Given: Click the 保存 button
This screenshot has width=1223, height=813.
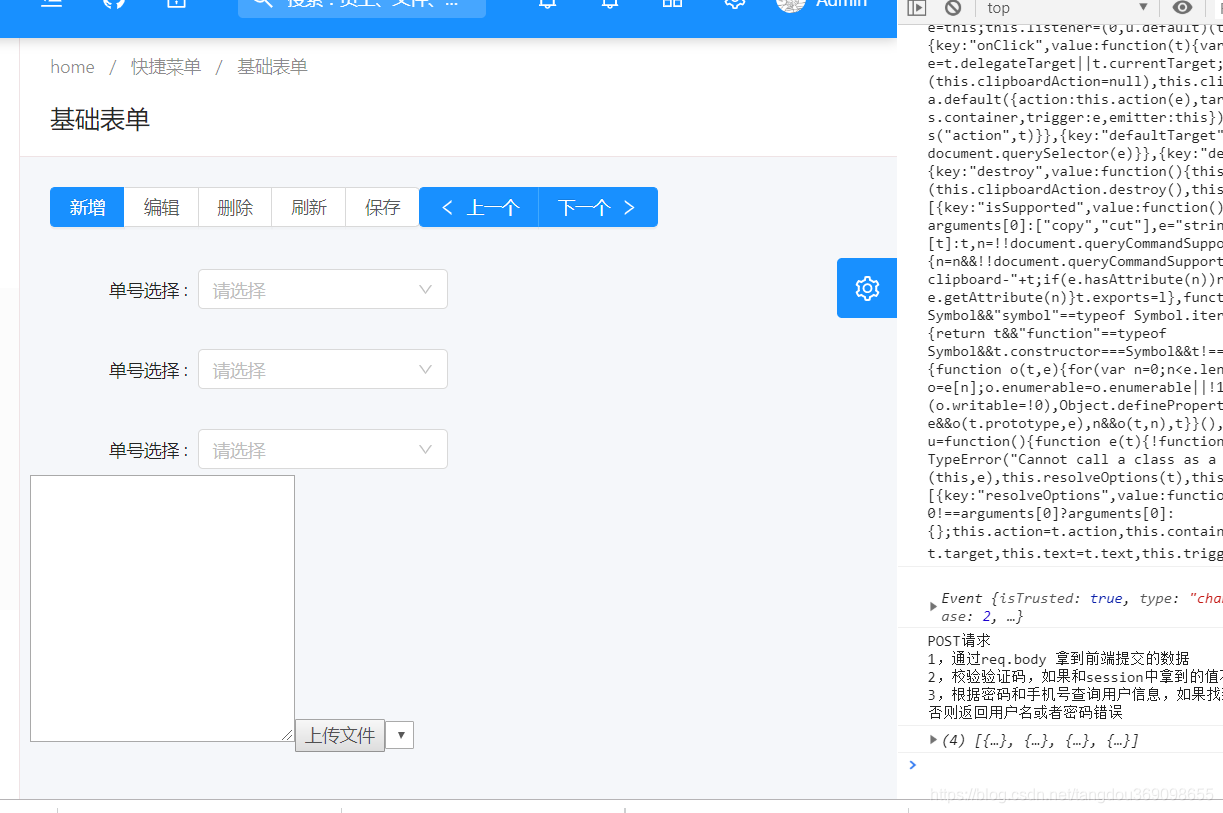Looking at the screenshot, I should point(382,207).
